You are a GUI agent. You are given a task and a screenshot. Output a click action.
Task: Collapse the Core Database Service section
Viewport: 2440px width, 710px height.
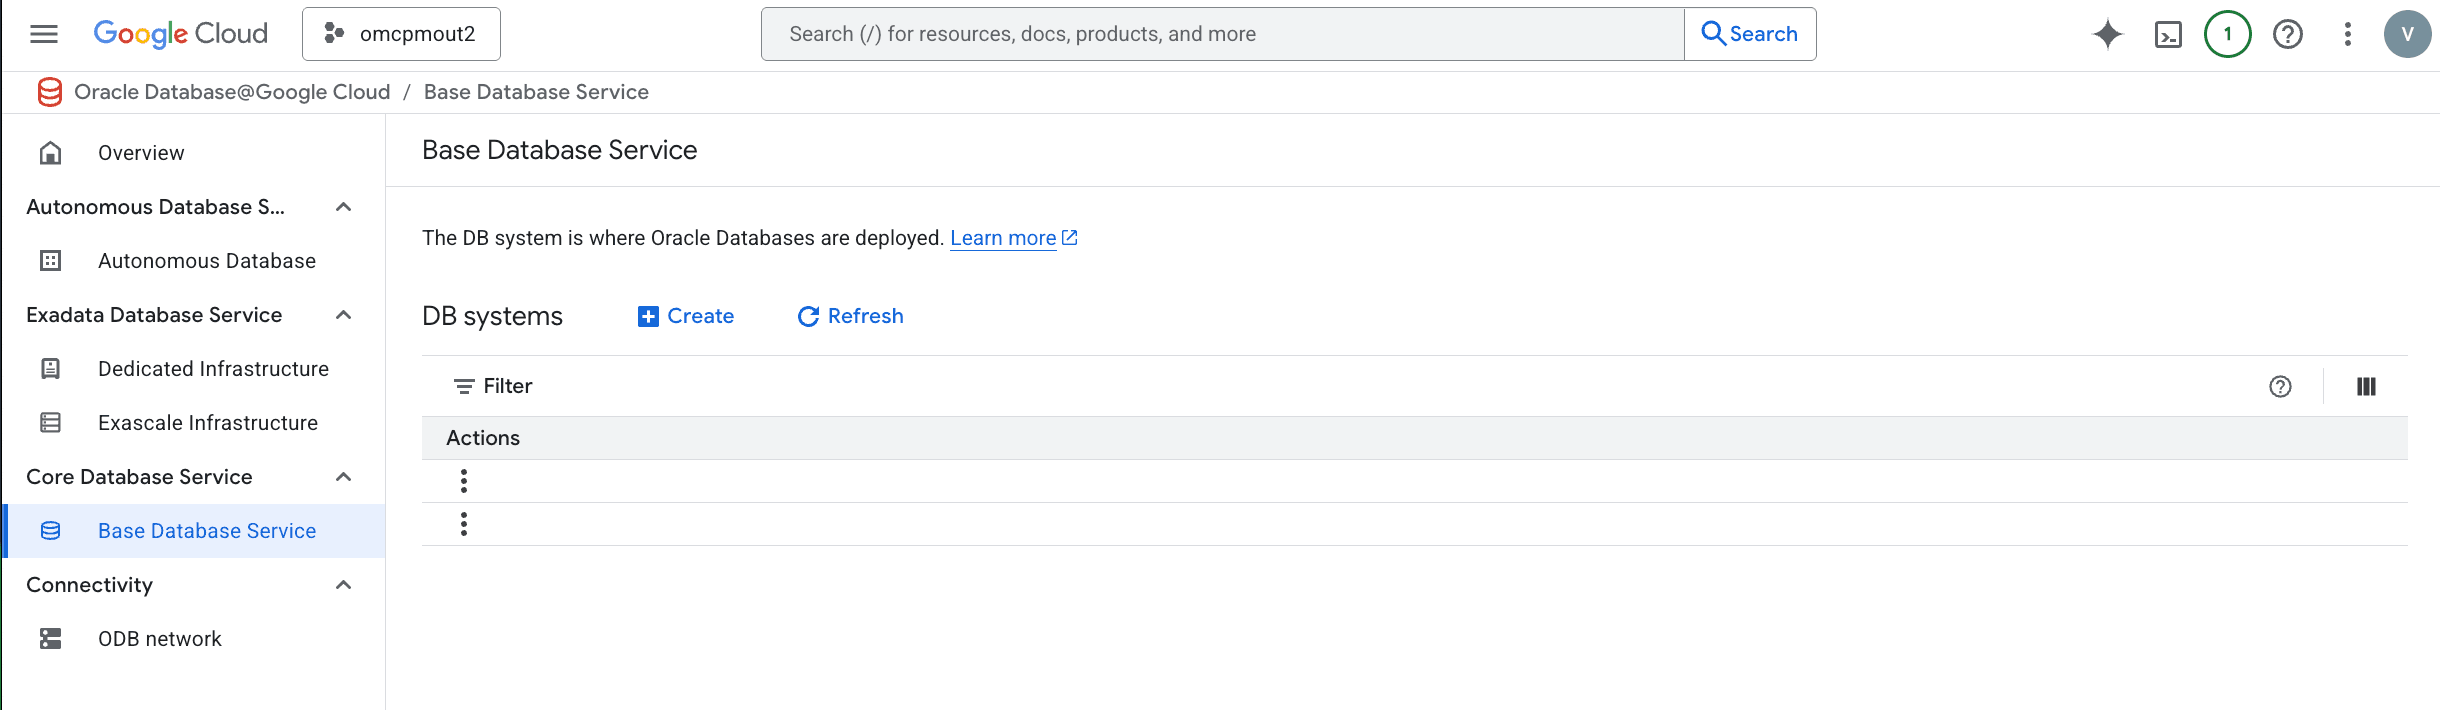(x=344, y=477)
